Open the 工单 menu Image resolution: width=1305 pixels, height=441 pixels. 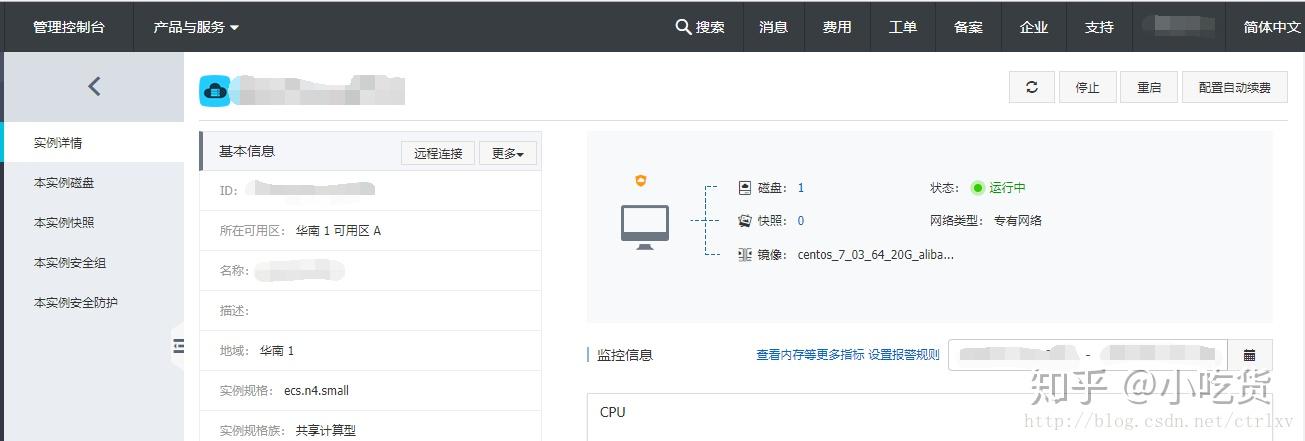903,27
